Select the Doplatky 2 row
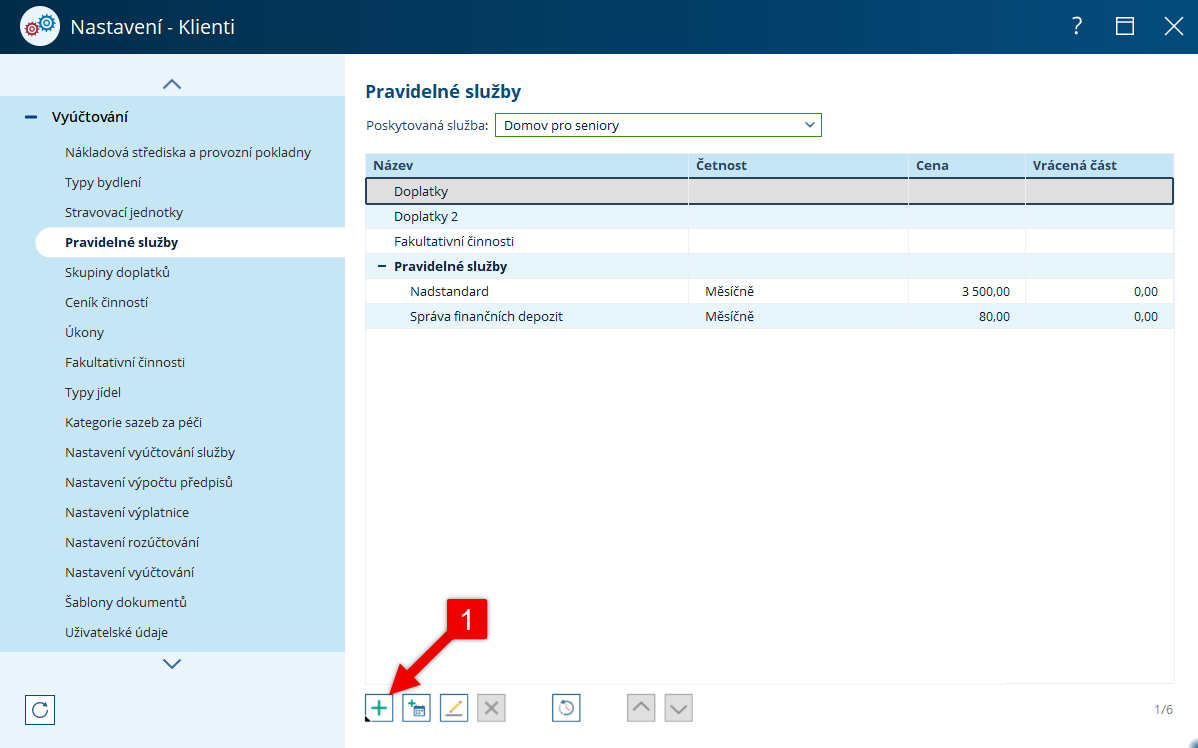Image resolution: width=1198 pixels, height=748 pixels. click(x=769, y=217)
